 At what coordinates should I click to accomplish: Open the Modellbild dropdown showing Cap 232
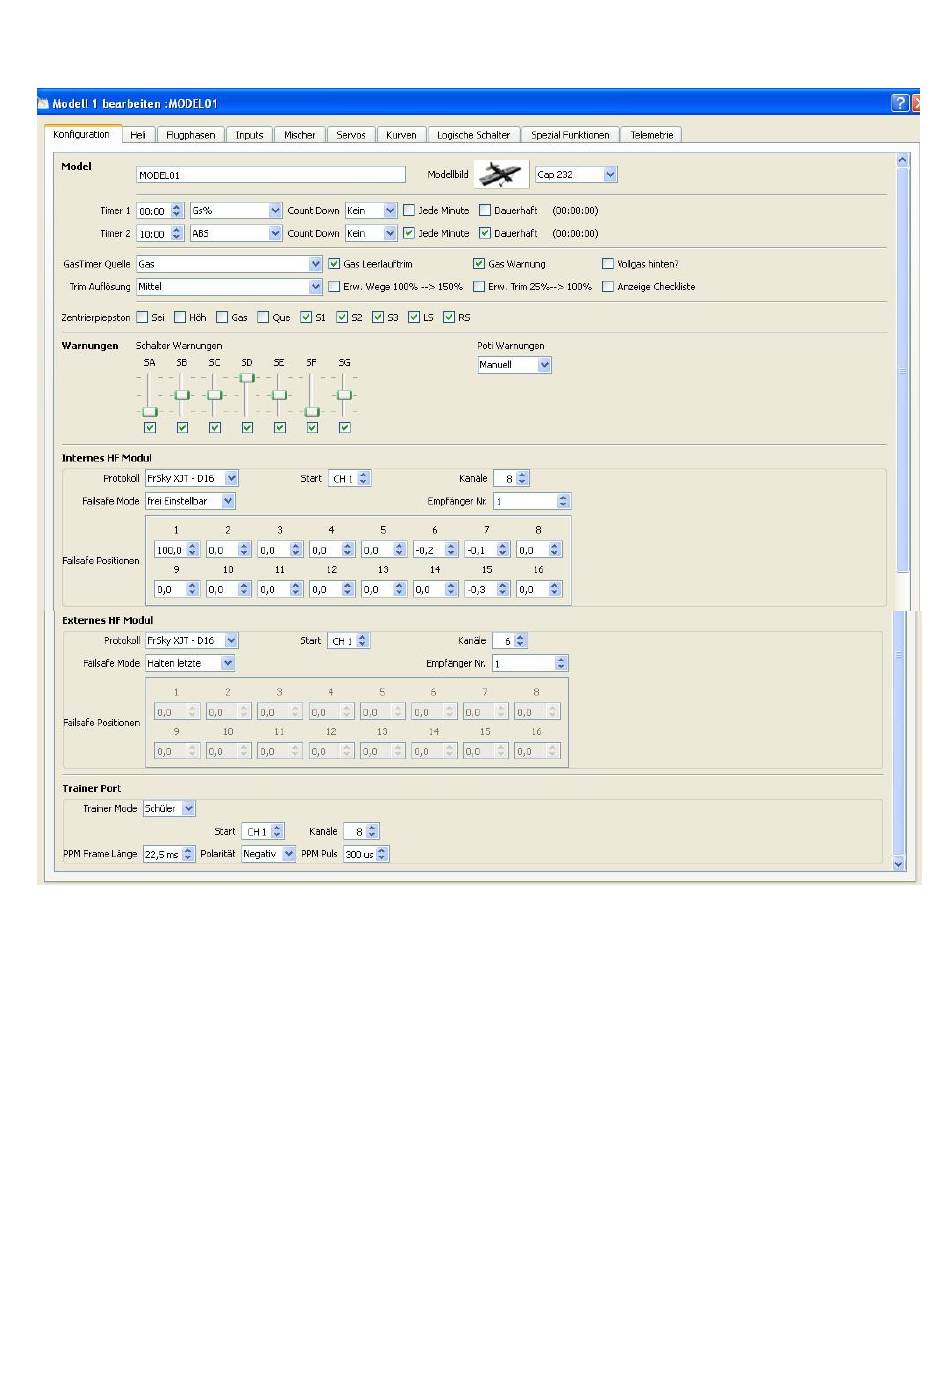point(576,174)
